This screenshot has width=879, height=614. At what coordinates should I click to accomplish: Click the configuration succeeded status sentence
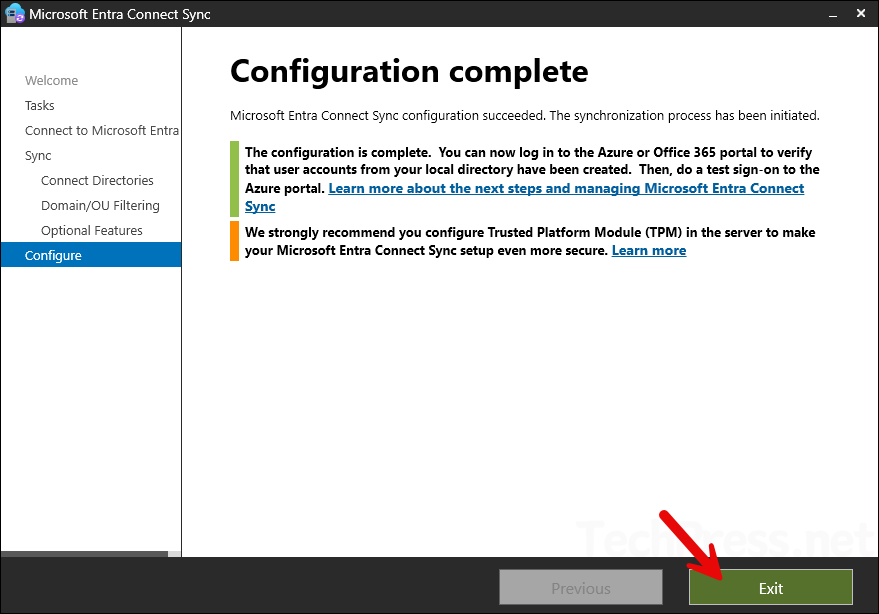525,116
